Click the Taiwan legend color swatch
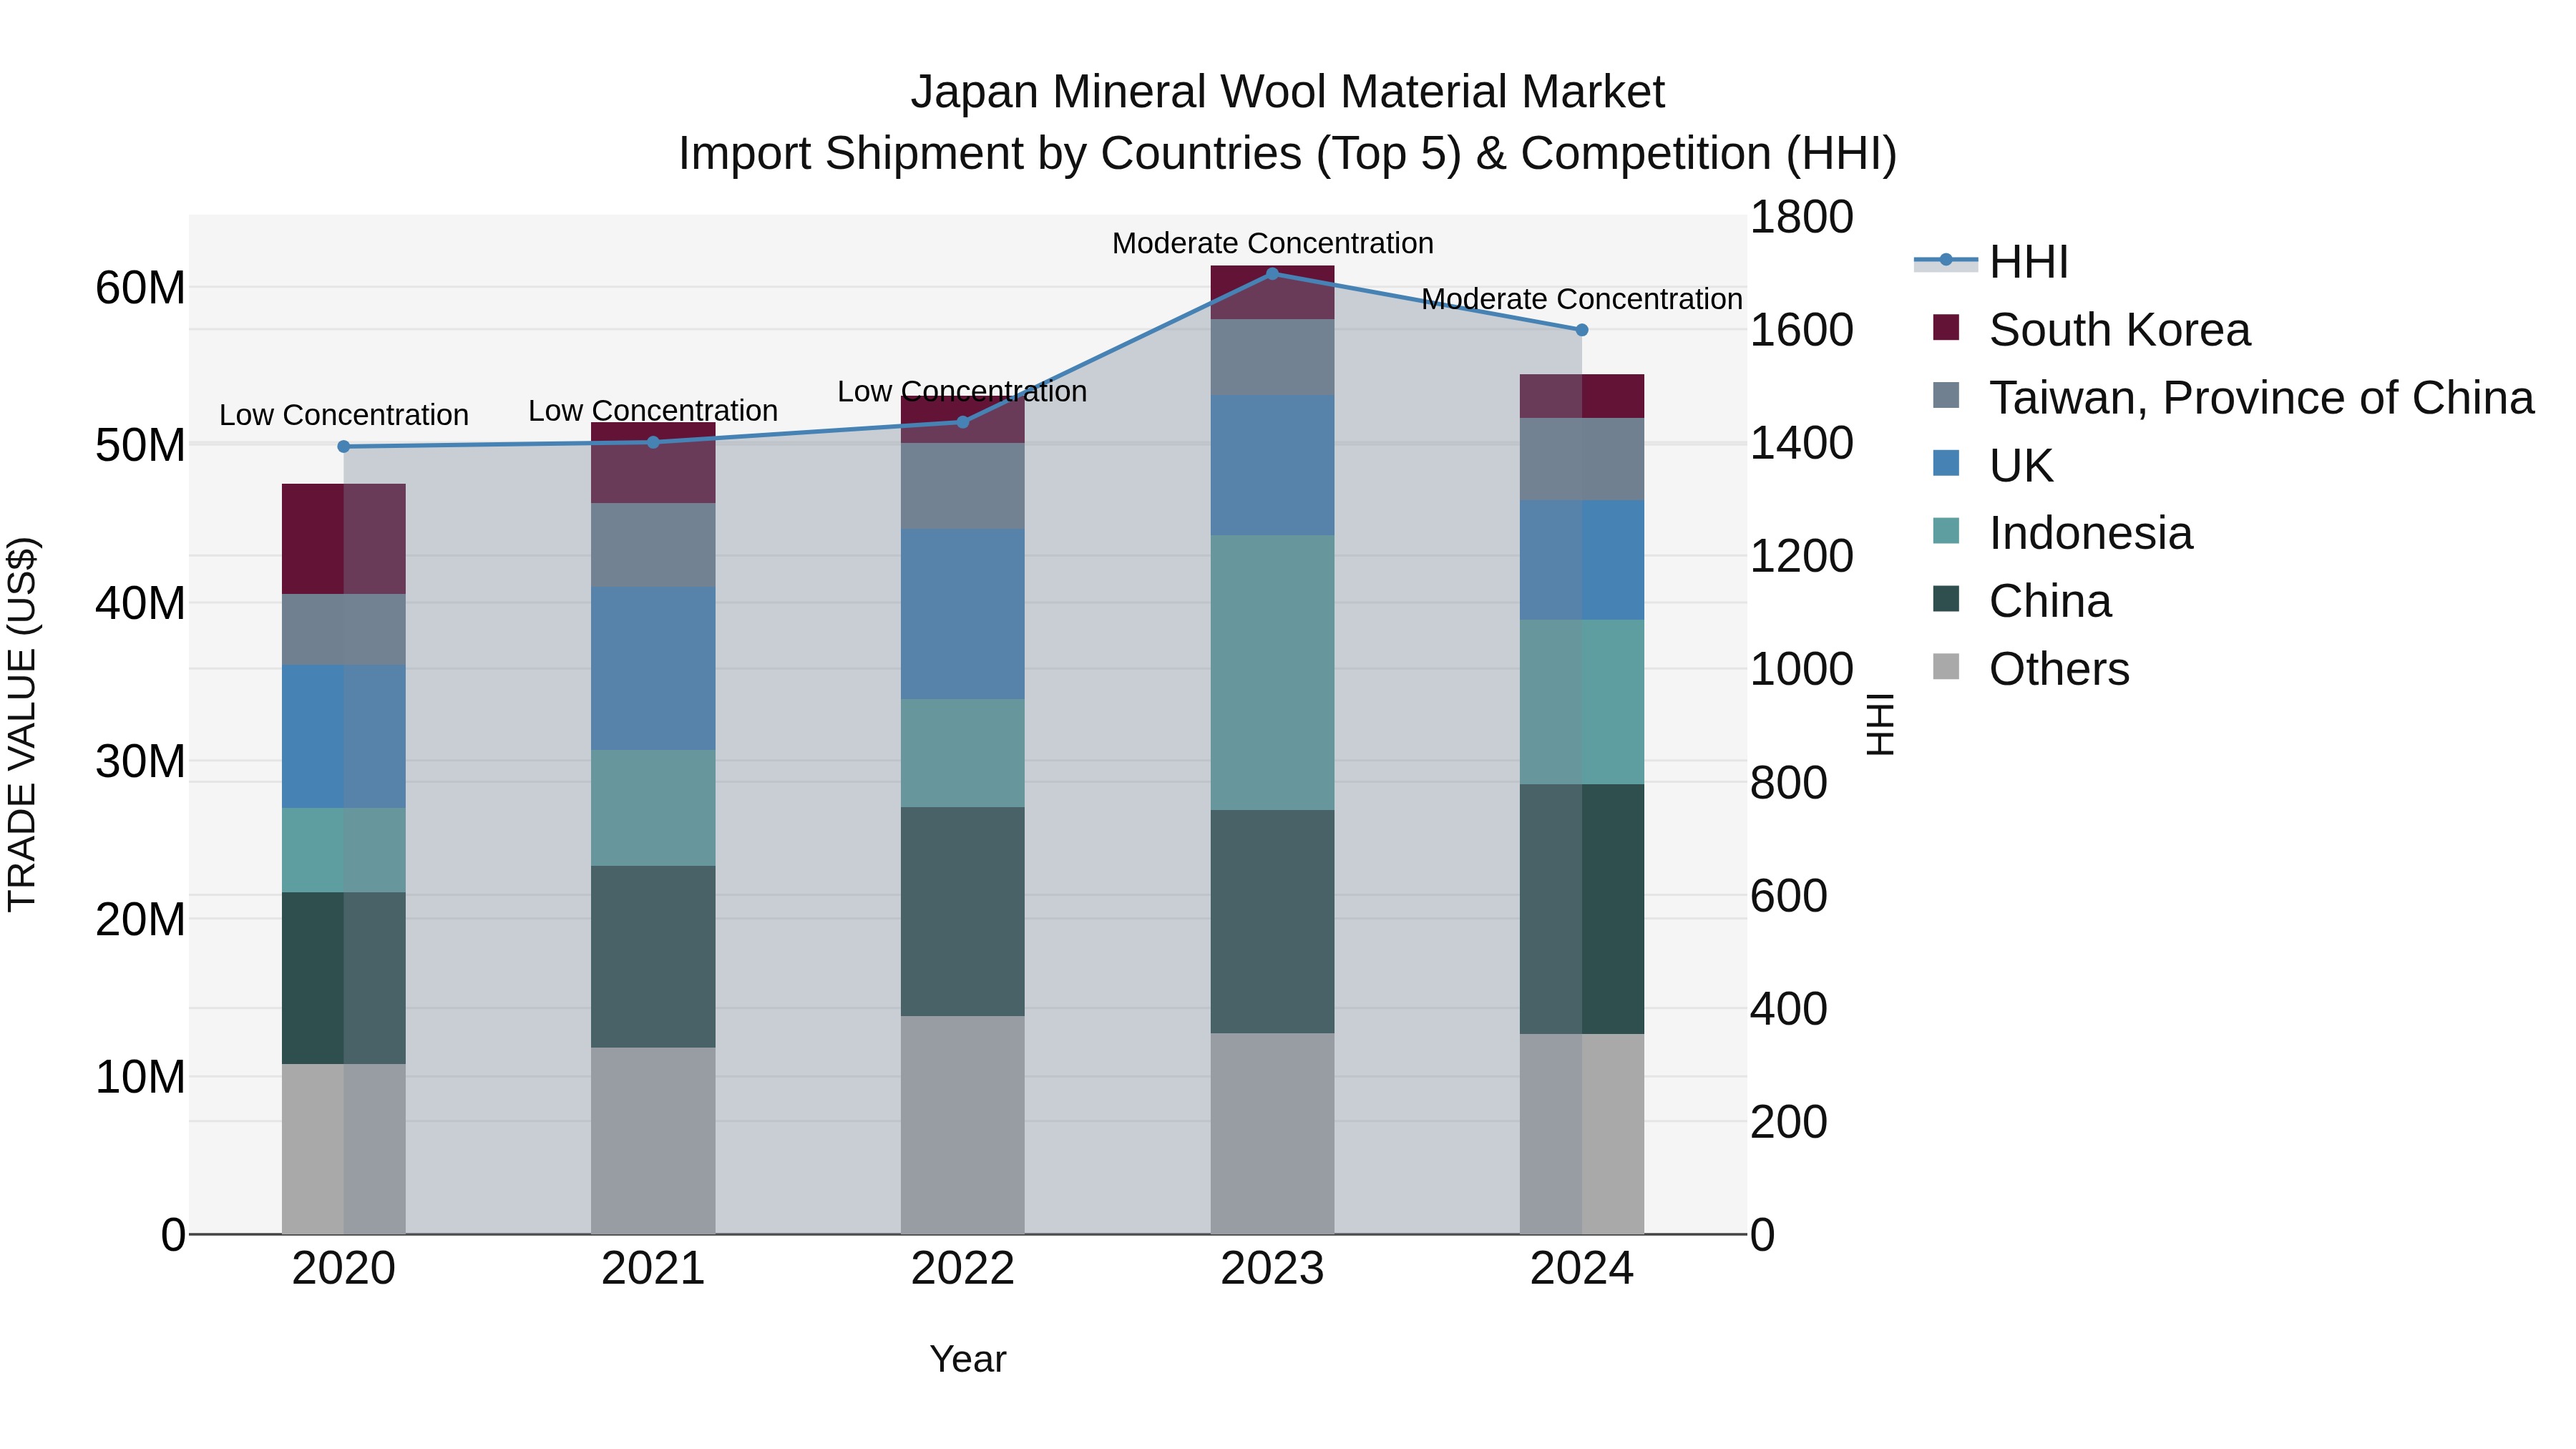The width and height of the screenshot is (2576, 1449). point(1946,396)
